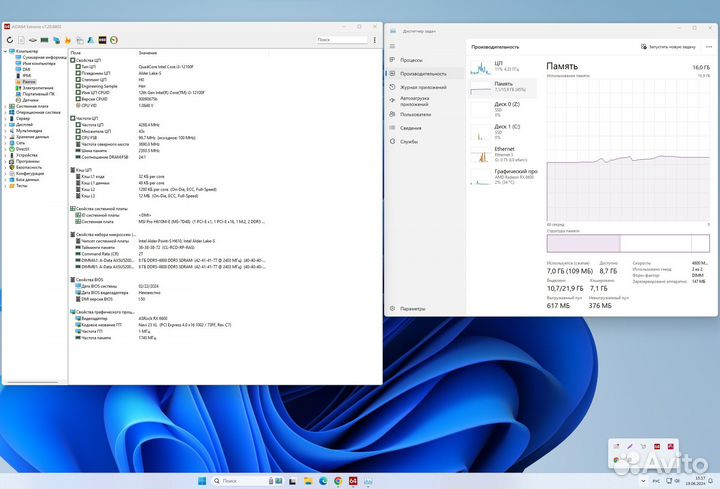Select DMI under Компьютер
The height and width of the screenshot is (489, 720).
tap(23, 69)
